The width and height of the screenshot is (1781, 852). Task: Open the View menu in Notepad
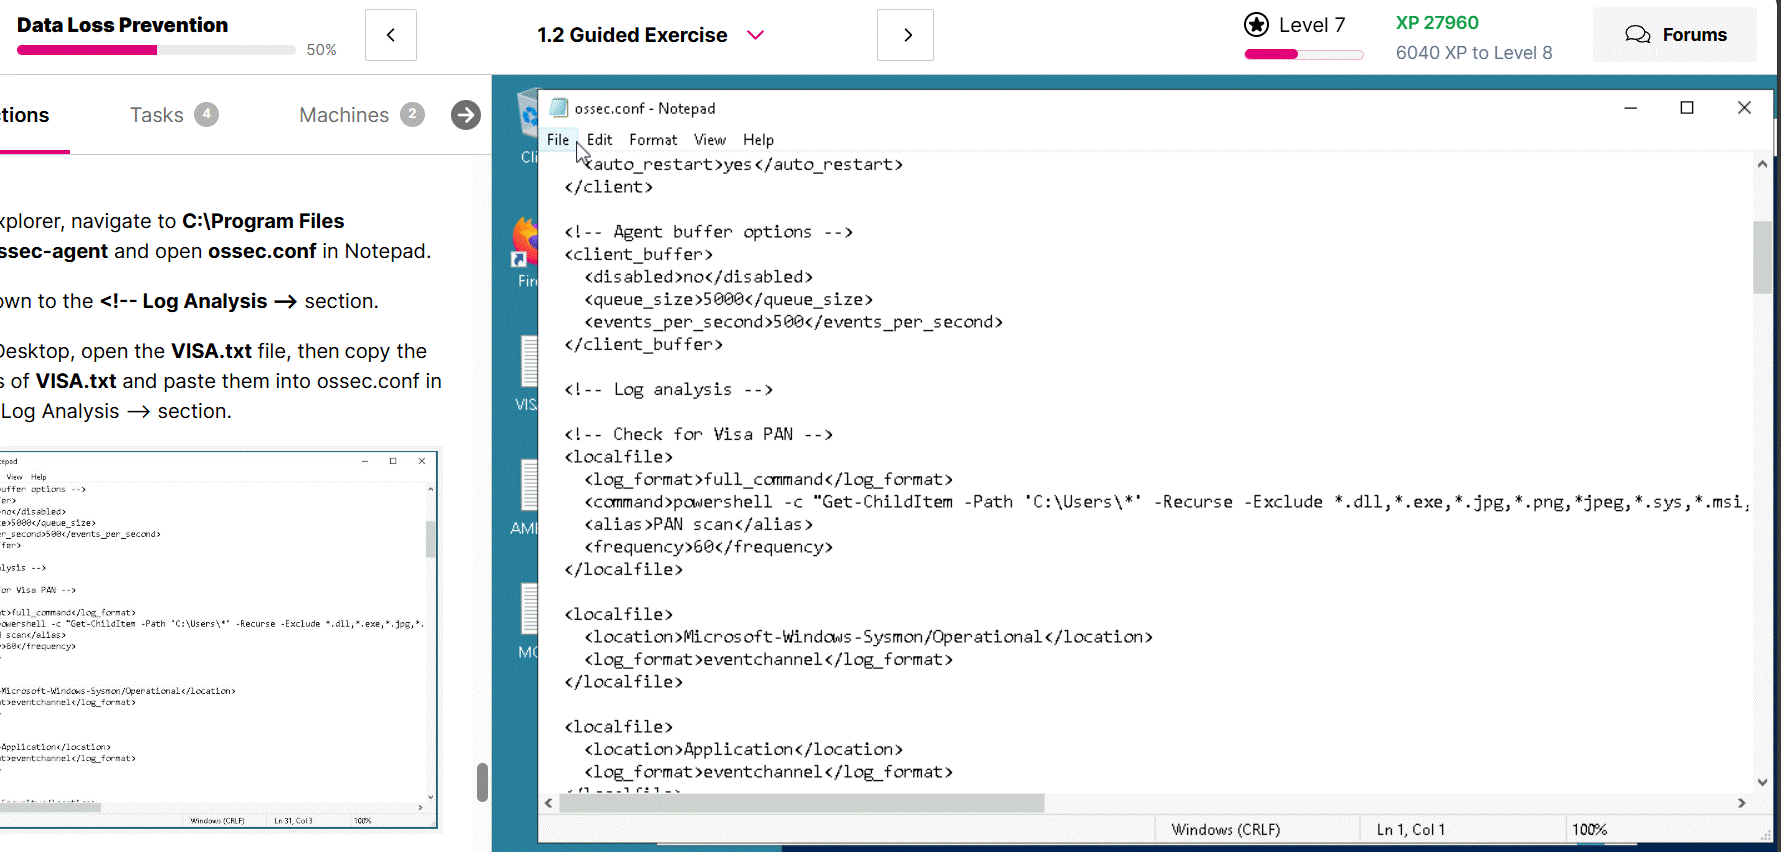point(709,140)
